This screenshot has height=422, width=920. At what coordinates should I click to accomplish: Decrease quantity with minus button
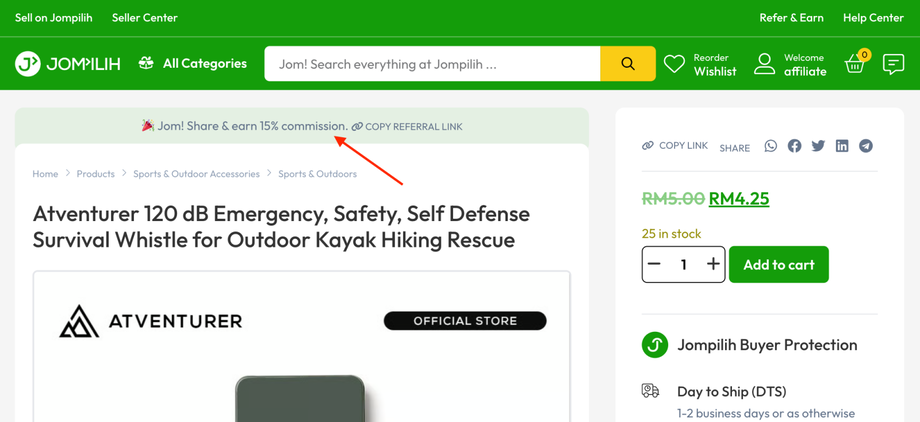pyautogui.click(x=654, y=264)
